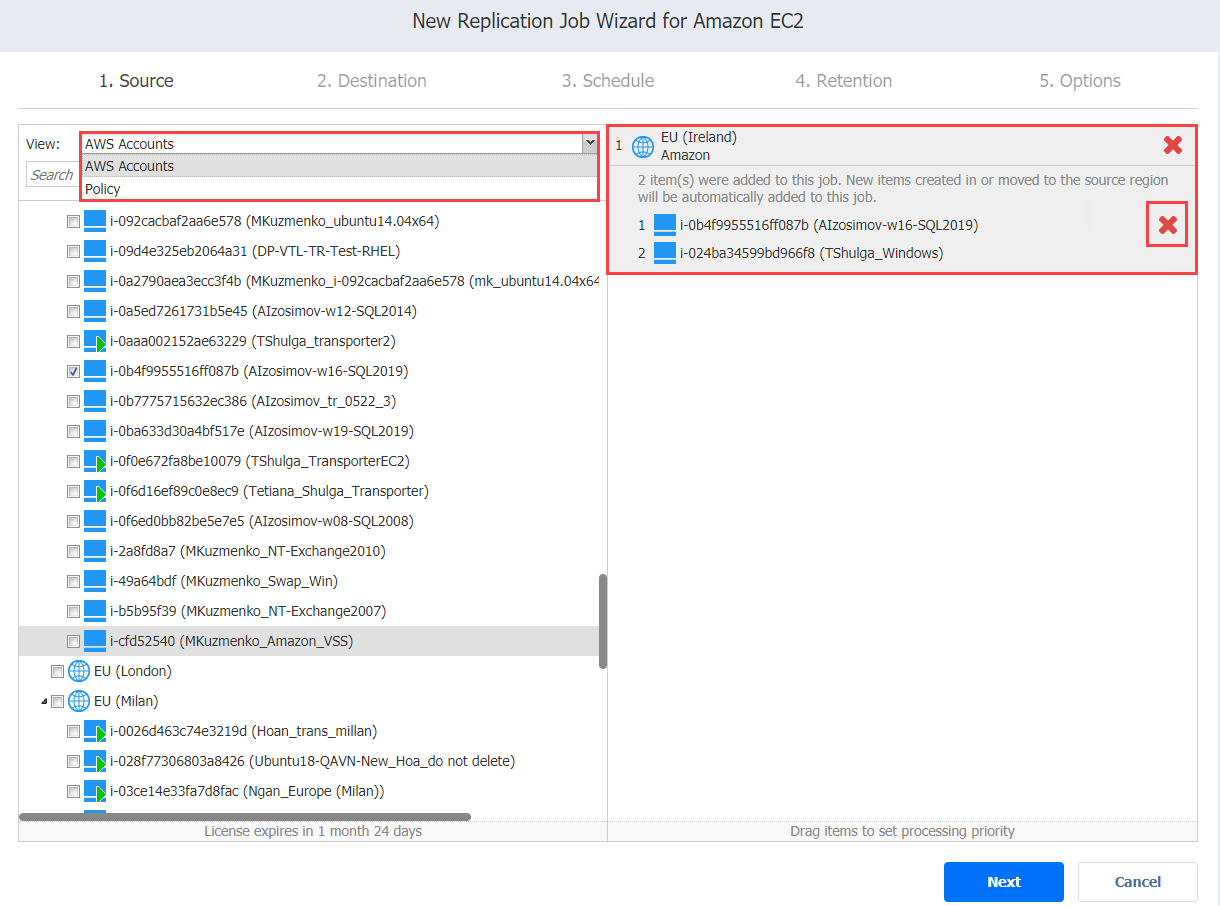Click the vertical scrollbar of instance tree

(x=602, y=621)
